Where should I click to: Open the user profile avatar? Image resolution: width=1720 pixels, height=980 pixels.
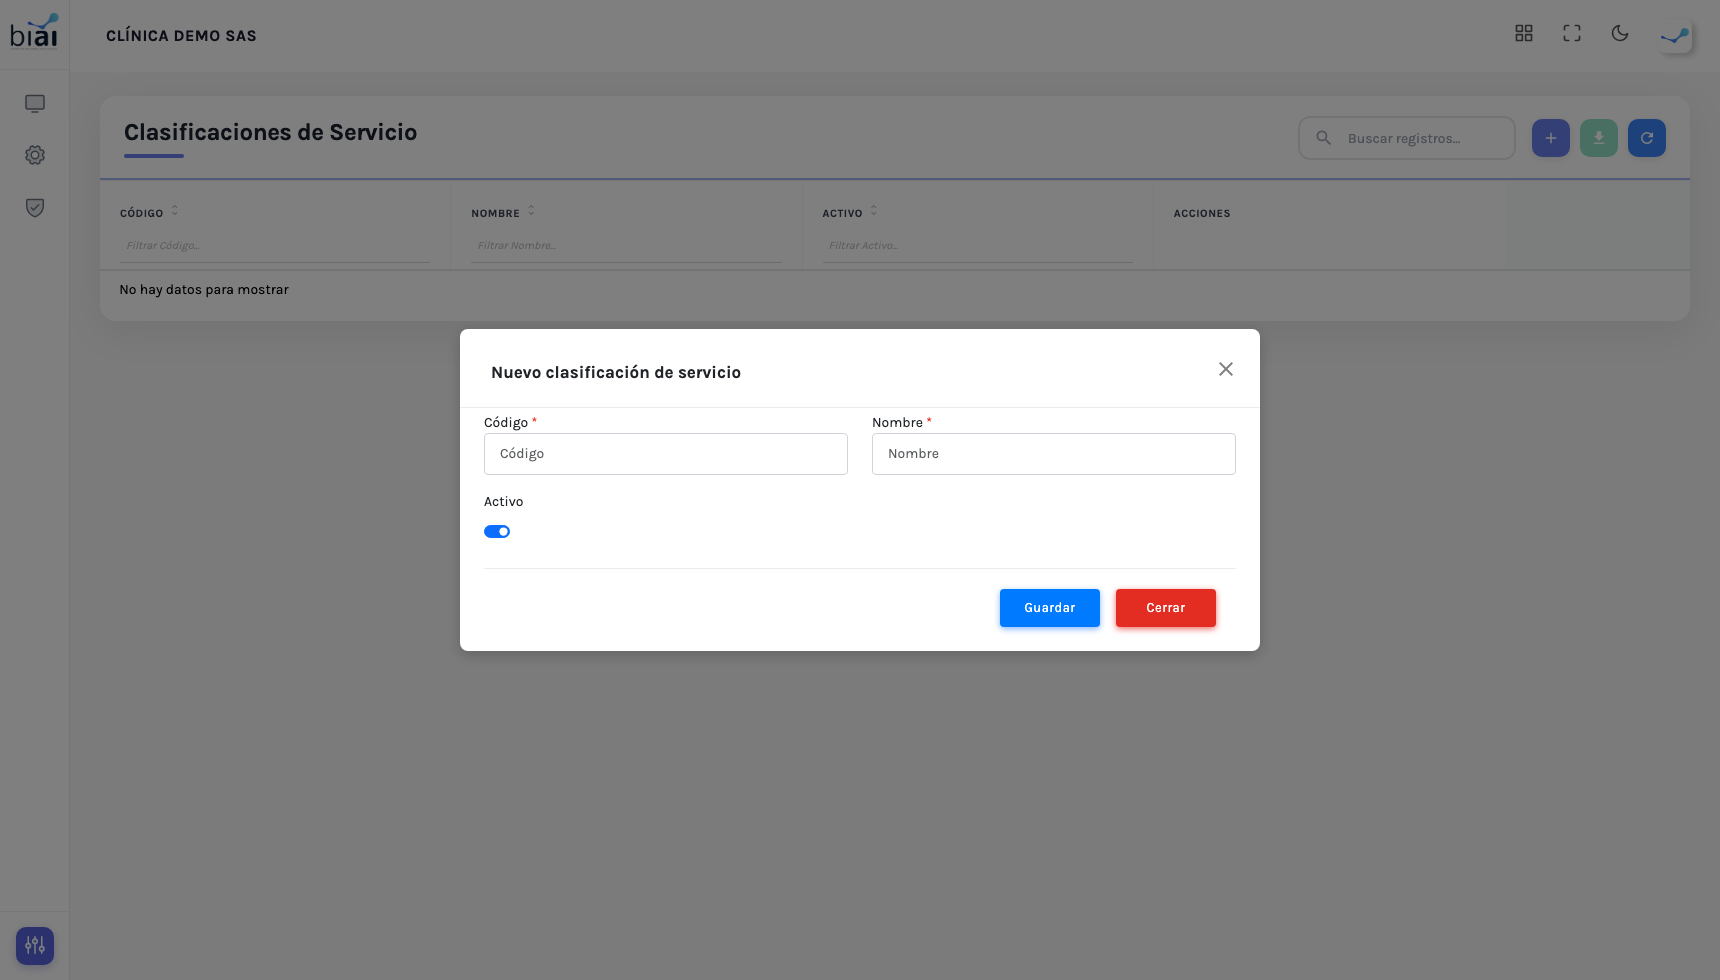click(1675, 36)
